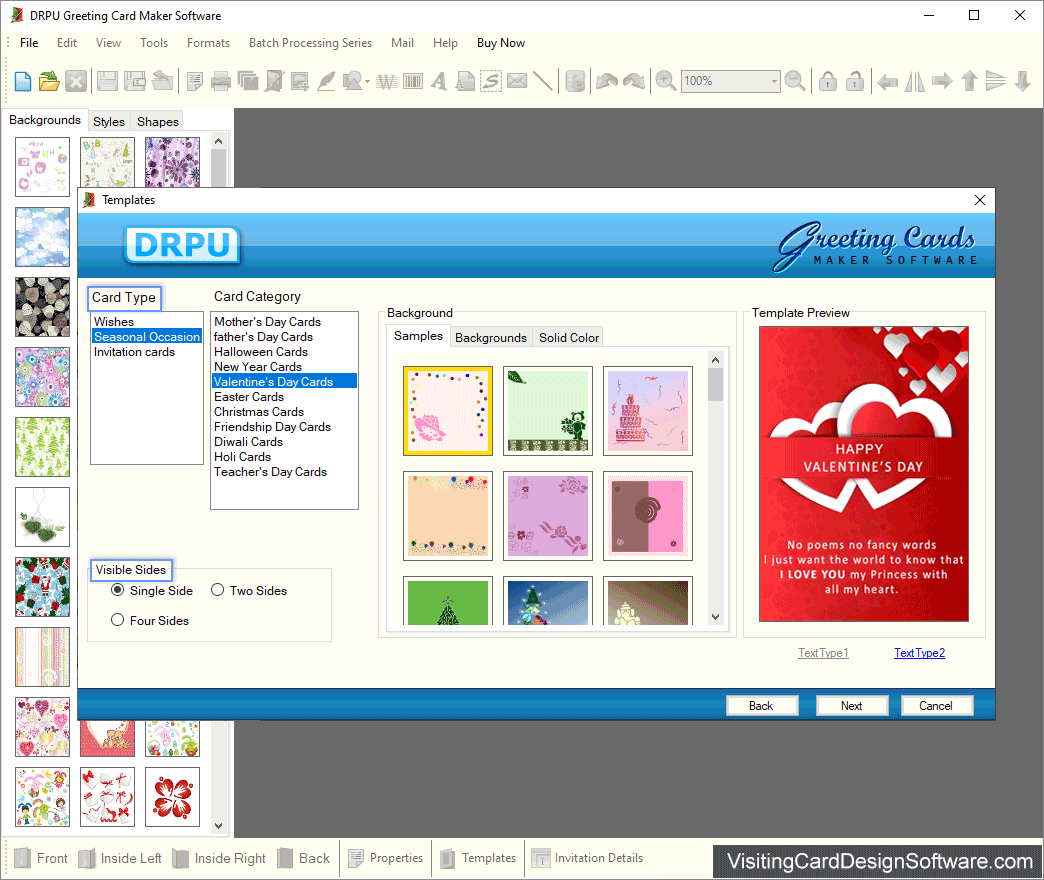Select the quill pen drawing tool
Screen dimensions: 1044x880
(326, 81)
